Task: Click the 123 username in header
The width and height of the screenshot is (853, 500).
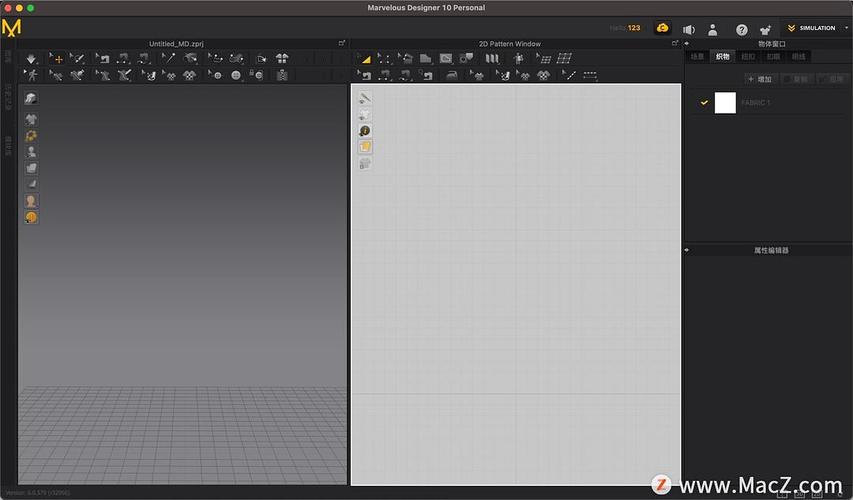Action: [634, 28]
